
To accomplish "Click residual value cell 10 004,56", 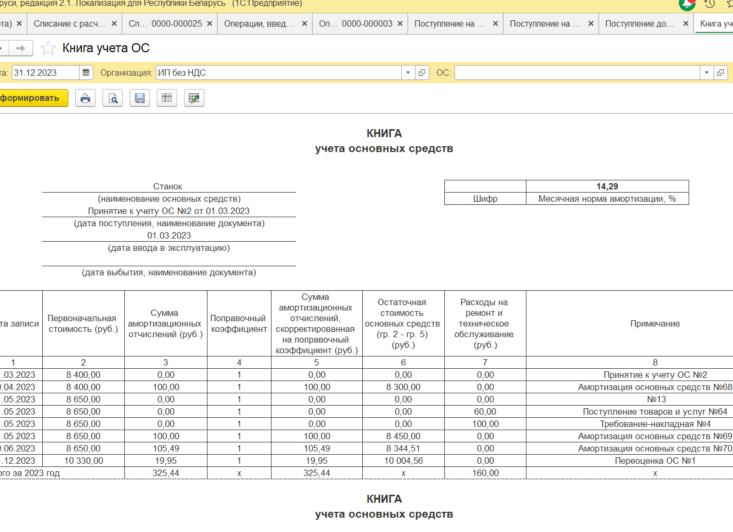I will [x=403, y=460].
